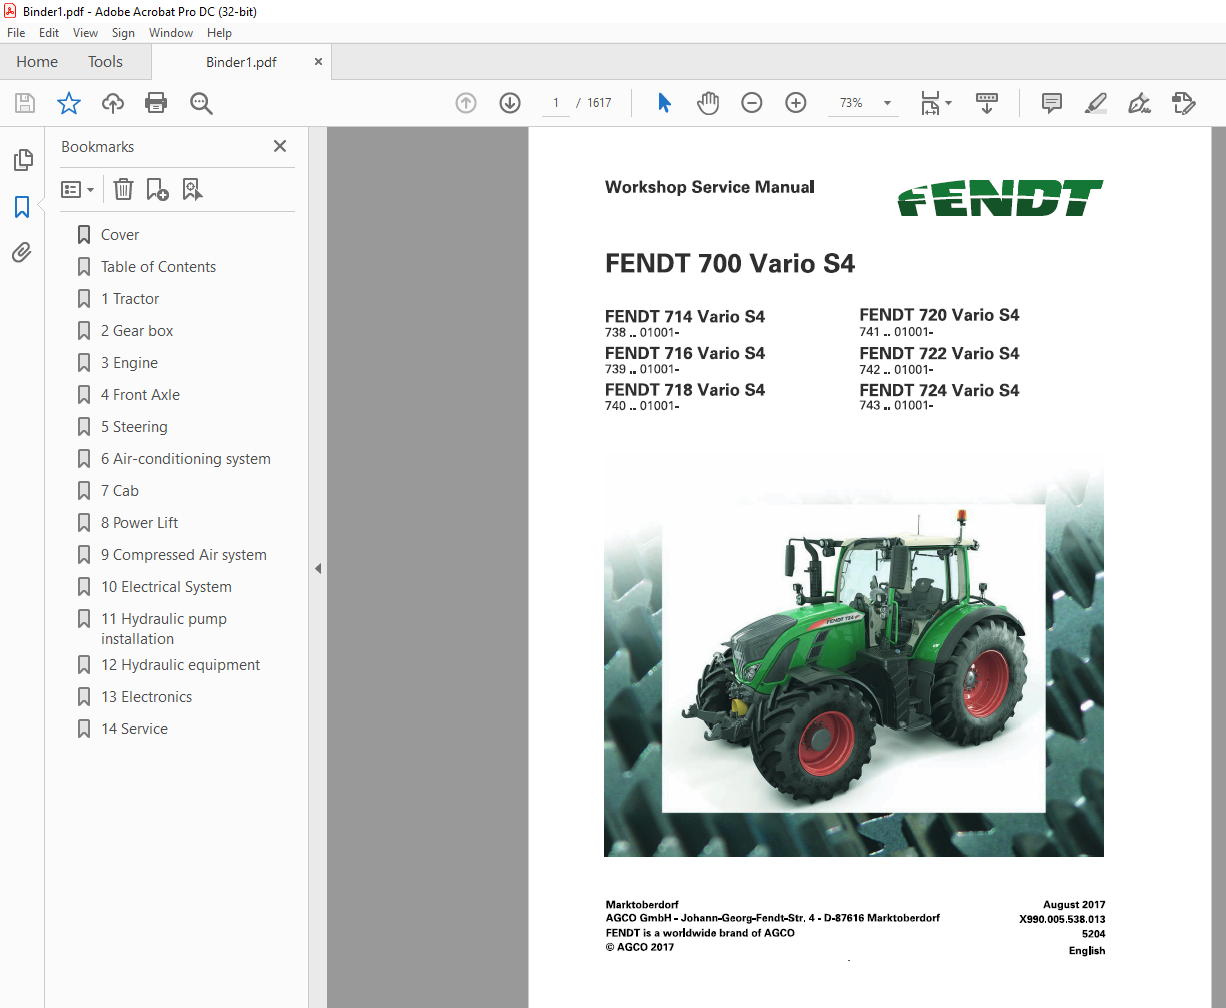
Task: Switch to the Home tab
Action: coord(37,62)
